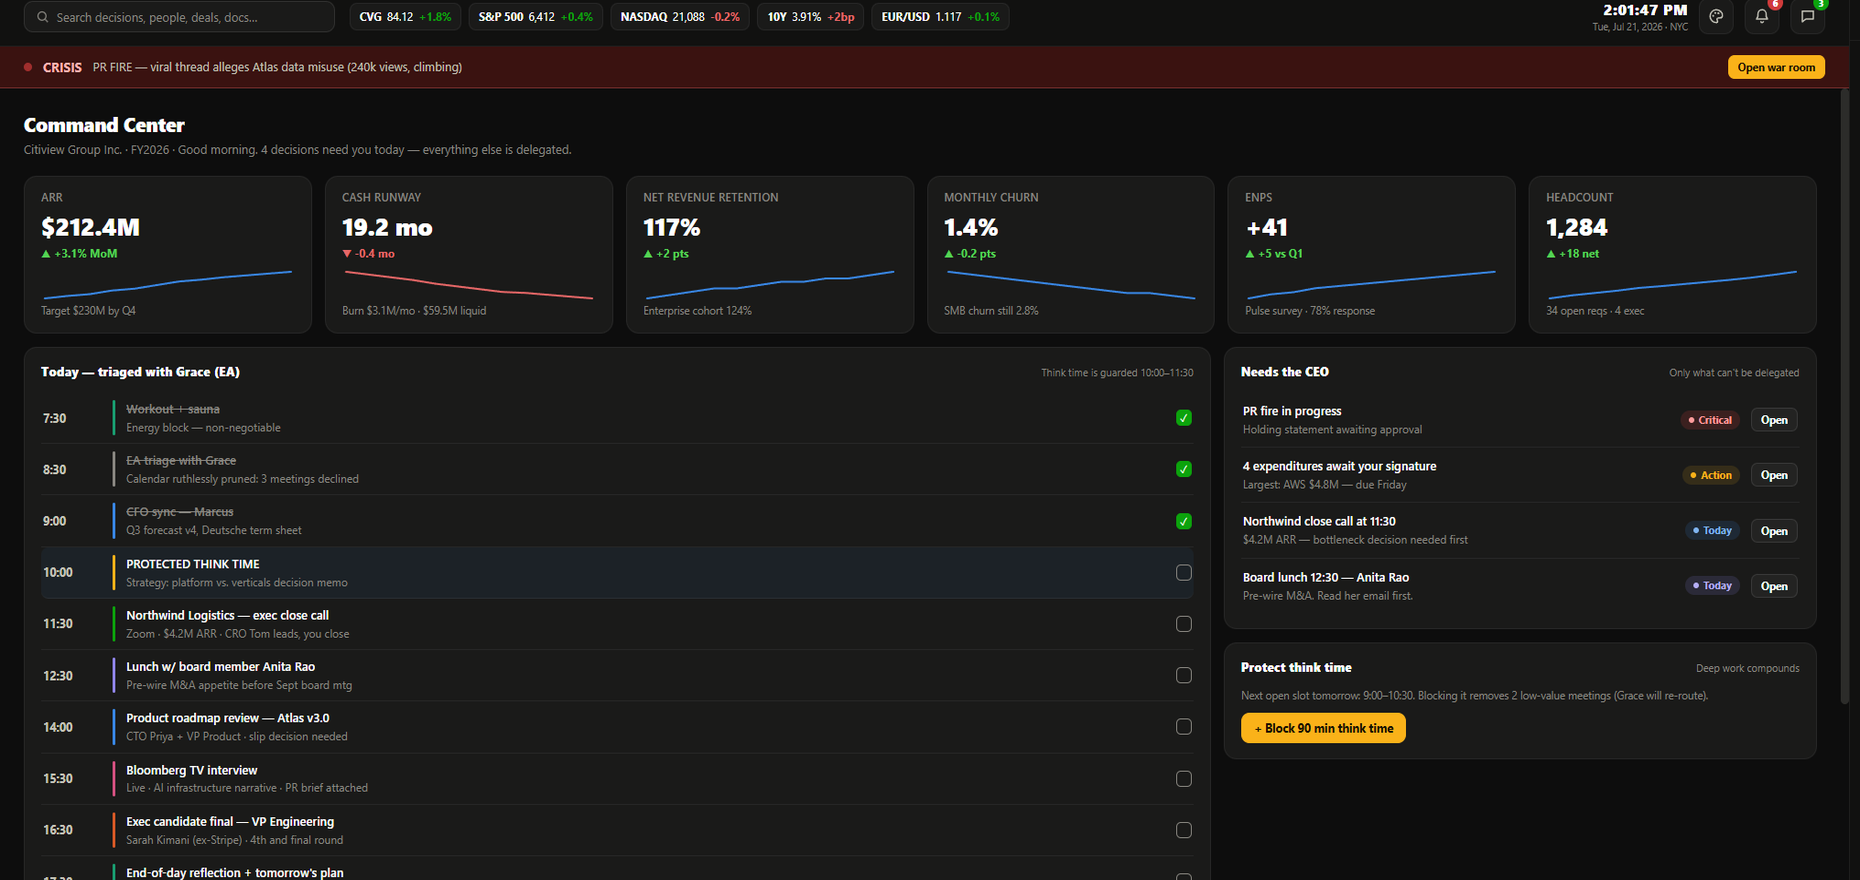Open the ENPS +41 card
1860x880 pixels.
pyautogui.click(x=1371, y=254)
